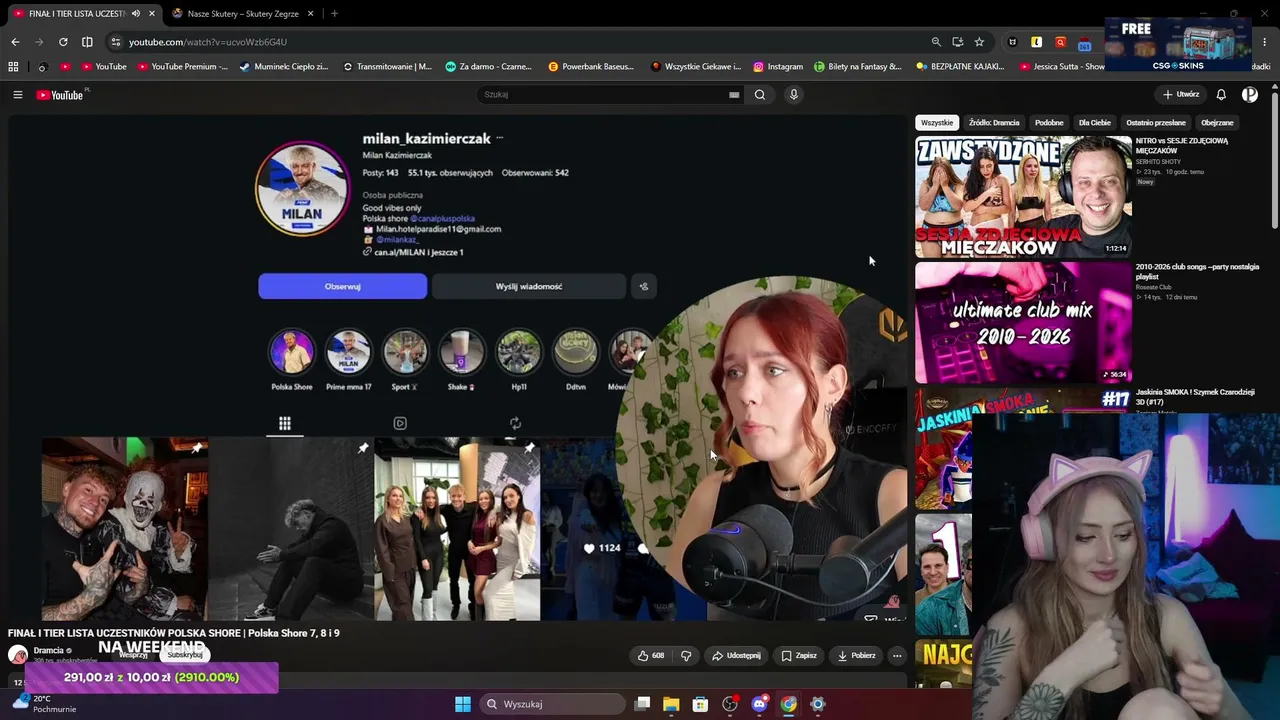Screen dimensions: 1280x720
Task: Click the Udostępnij share button
Action: click(x=736, y=656)
